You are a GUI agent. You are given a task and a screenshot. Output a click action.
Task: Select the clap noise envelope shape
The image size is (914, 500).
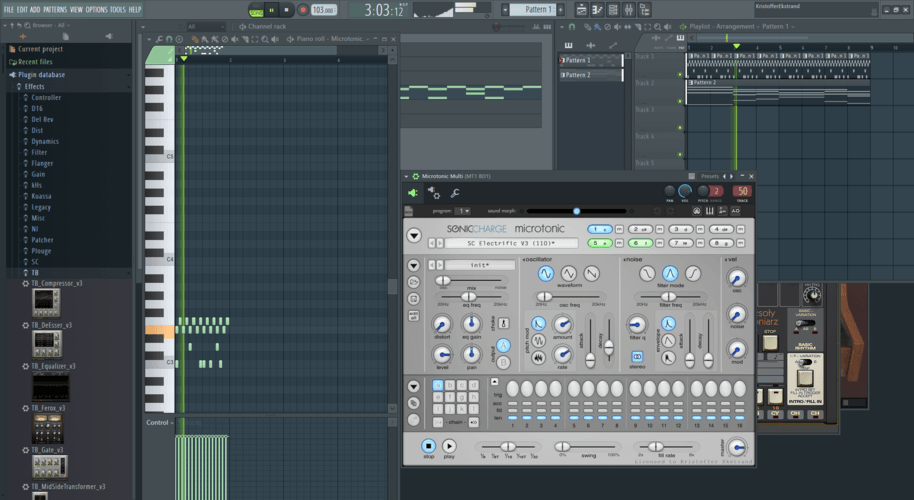point(669,357)
